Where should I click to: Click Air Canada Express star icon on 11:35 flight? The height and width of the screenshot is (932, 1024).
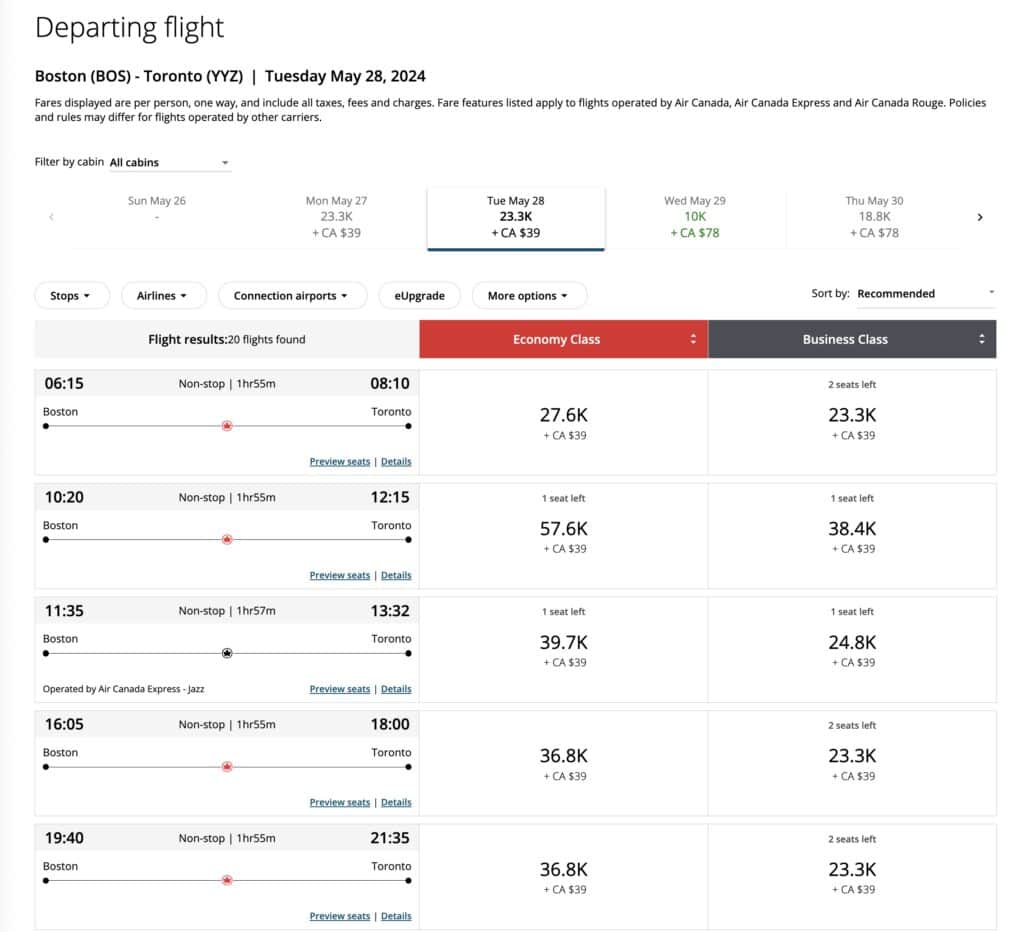click(x=227, y=653)
